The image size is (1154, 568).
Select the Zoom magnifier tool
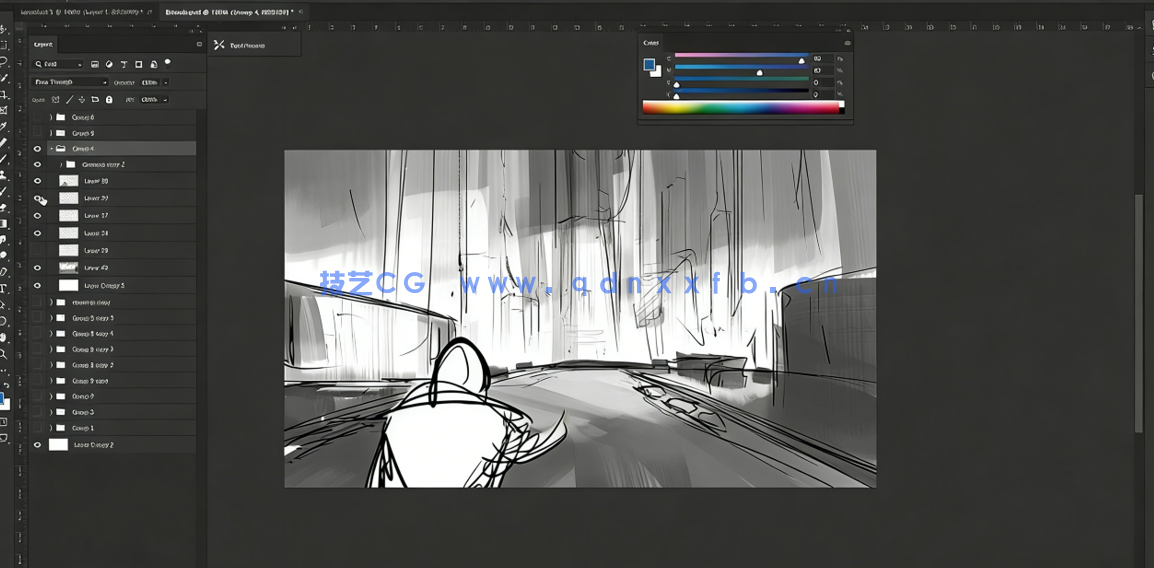[4, 354]
